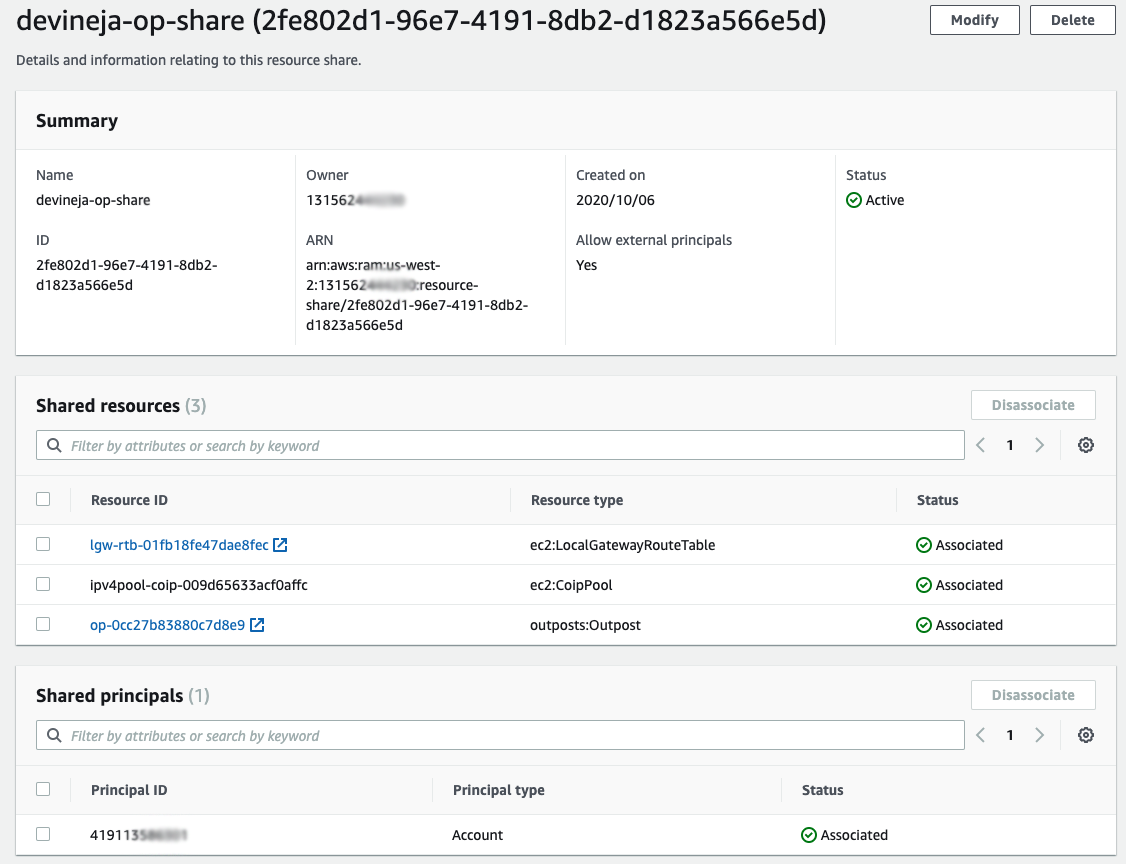
Task: Click the search magnifier in Shared principals filter
Action: click(x=54, y=734)
